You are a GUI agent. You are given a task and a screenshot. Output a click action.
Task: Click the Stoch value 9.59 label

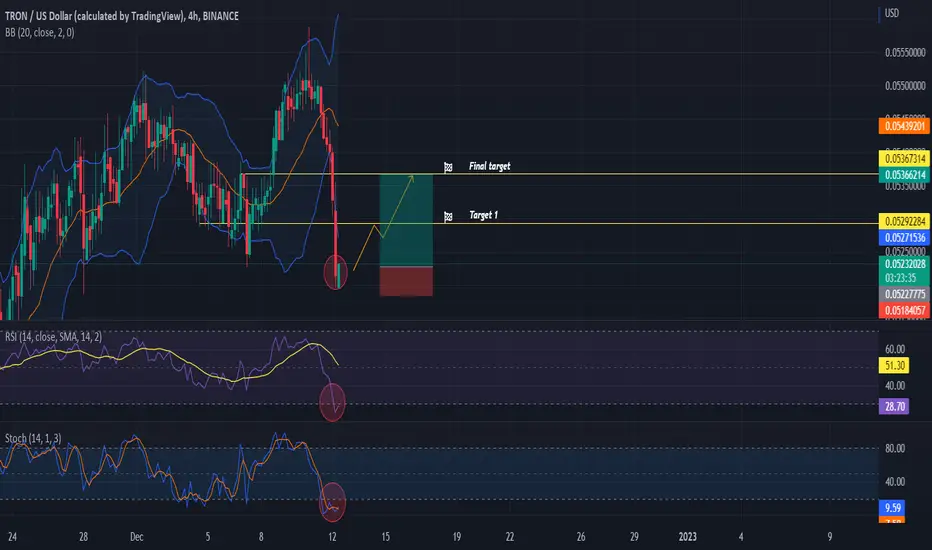pyautogui.click(x=892, y=507)
